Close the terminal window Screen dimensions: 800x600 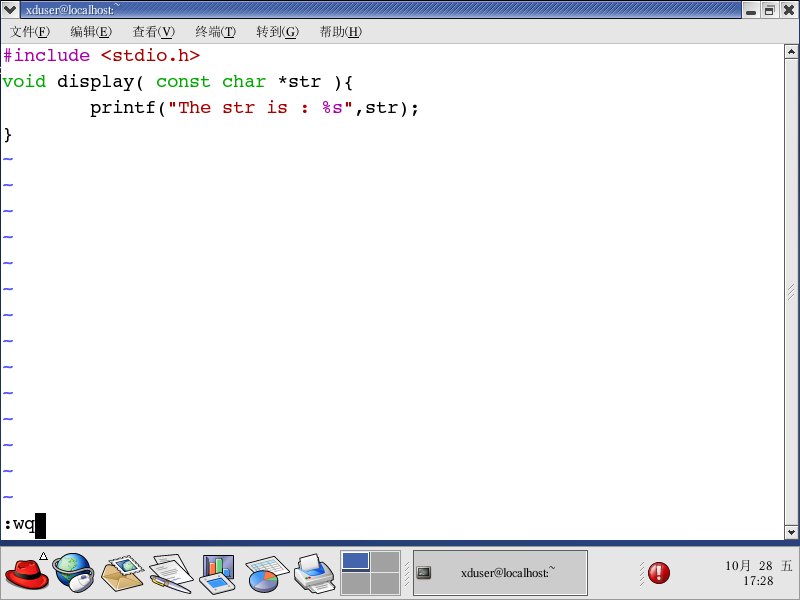[788, 10]
